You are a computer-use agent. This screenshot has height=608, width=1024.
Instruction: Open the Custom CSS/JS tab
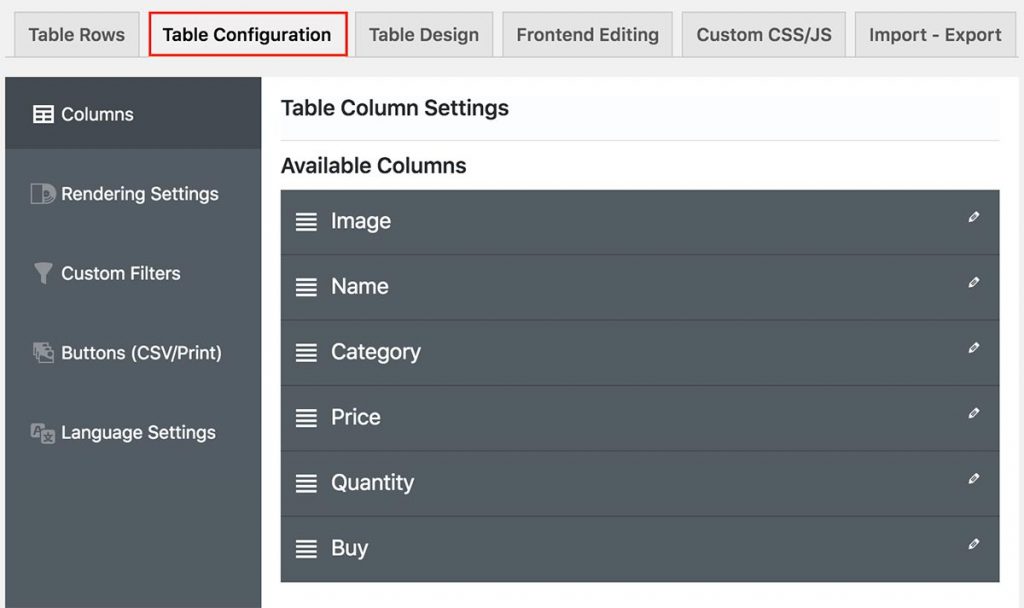[x=764, y=35]
